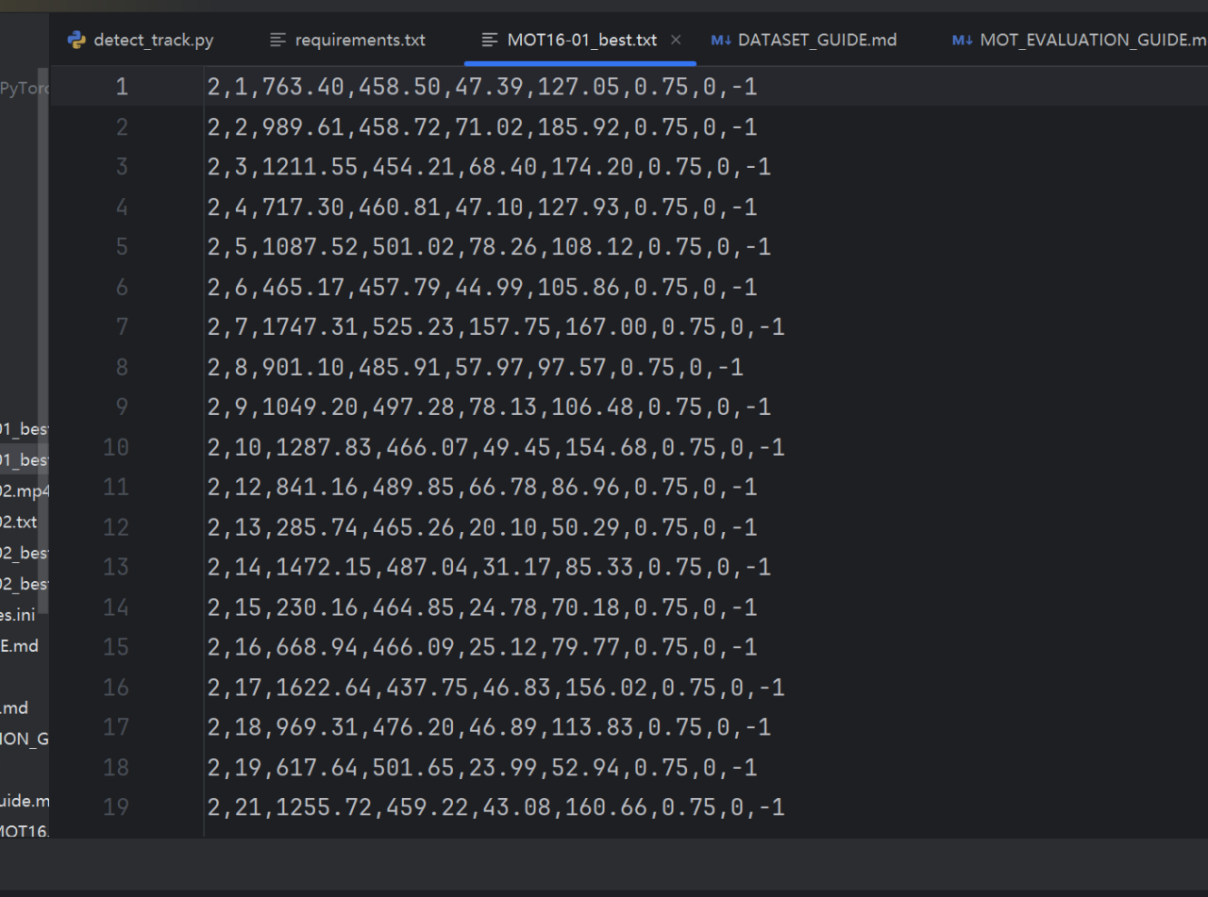
Task: Click line number 1 in the gutter
Action: point(121,87)
